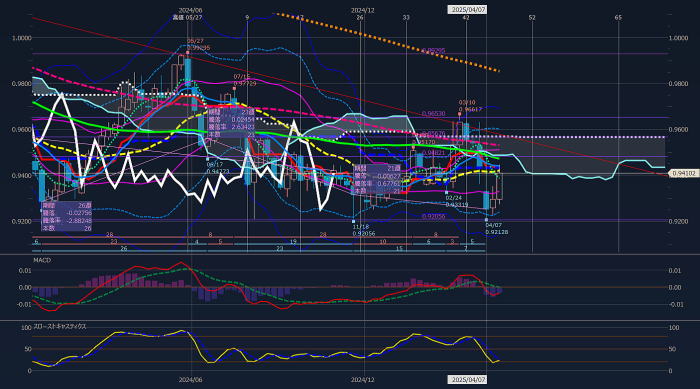Click the slow stochastics panel title
The width and height of the screenshot is (700, 389).
tap(60, 326)
